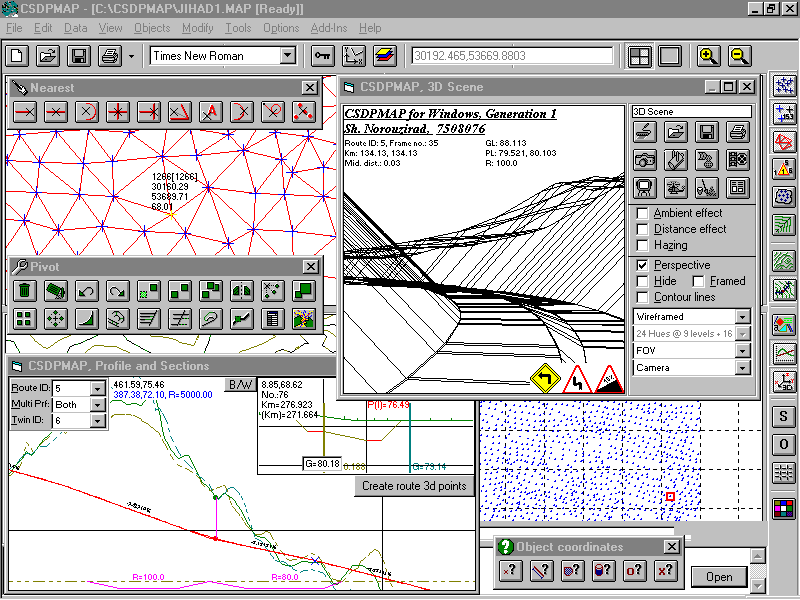The height and width of the screenshot is (600, 800).
Task: Click the table list icon in Pivot panel
Action: pos(272,319)
